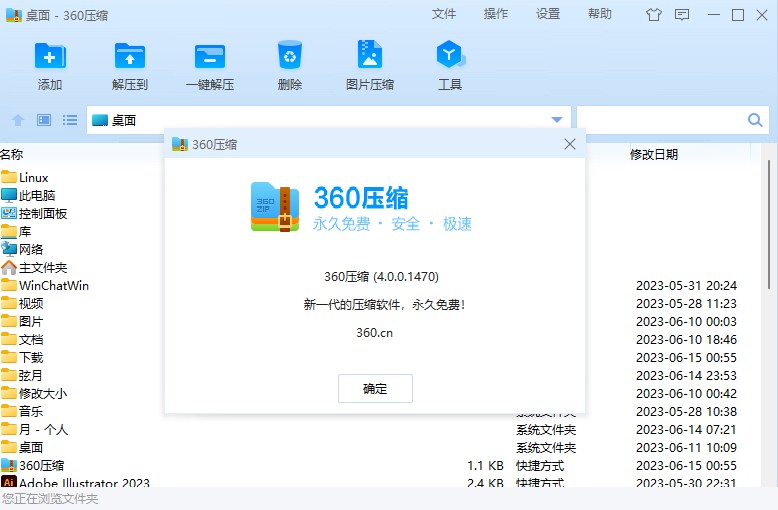778x510 pixels.
Task: Open the Image Compression (图片压缩) tool
Action: click(x=370, y=54)
